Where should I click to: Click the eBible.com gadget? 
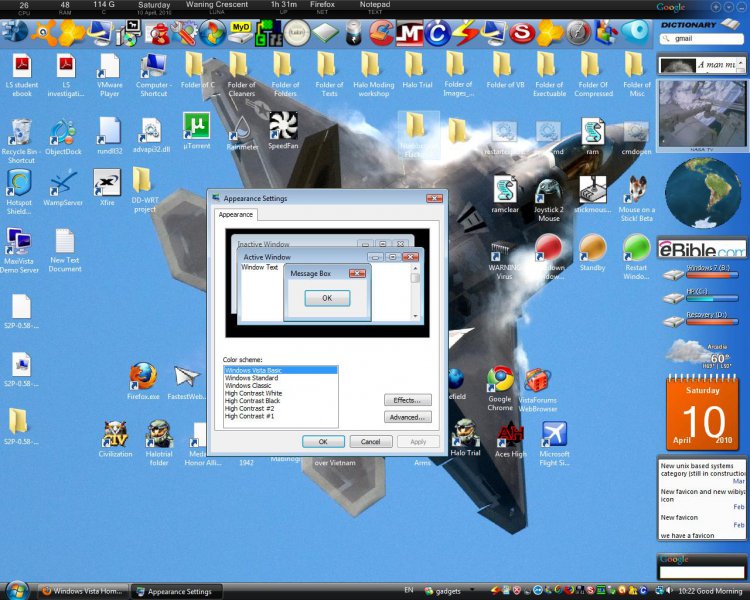pyautogui.click(x=702, y=248)
